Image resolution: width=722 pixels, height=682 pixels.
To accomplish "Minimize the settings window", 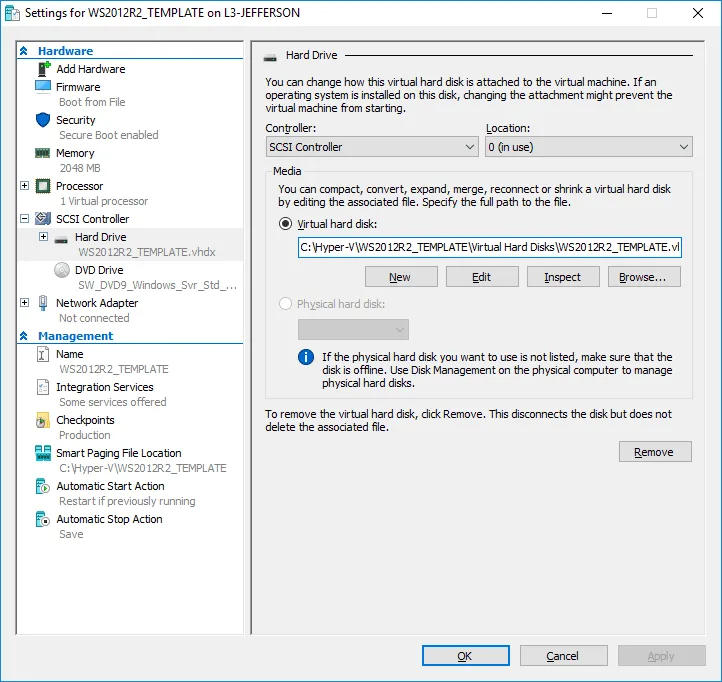I will [x=607, y=13].
